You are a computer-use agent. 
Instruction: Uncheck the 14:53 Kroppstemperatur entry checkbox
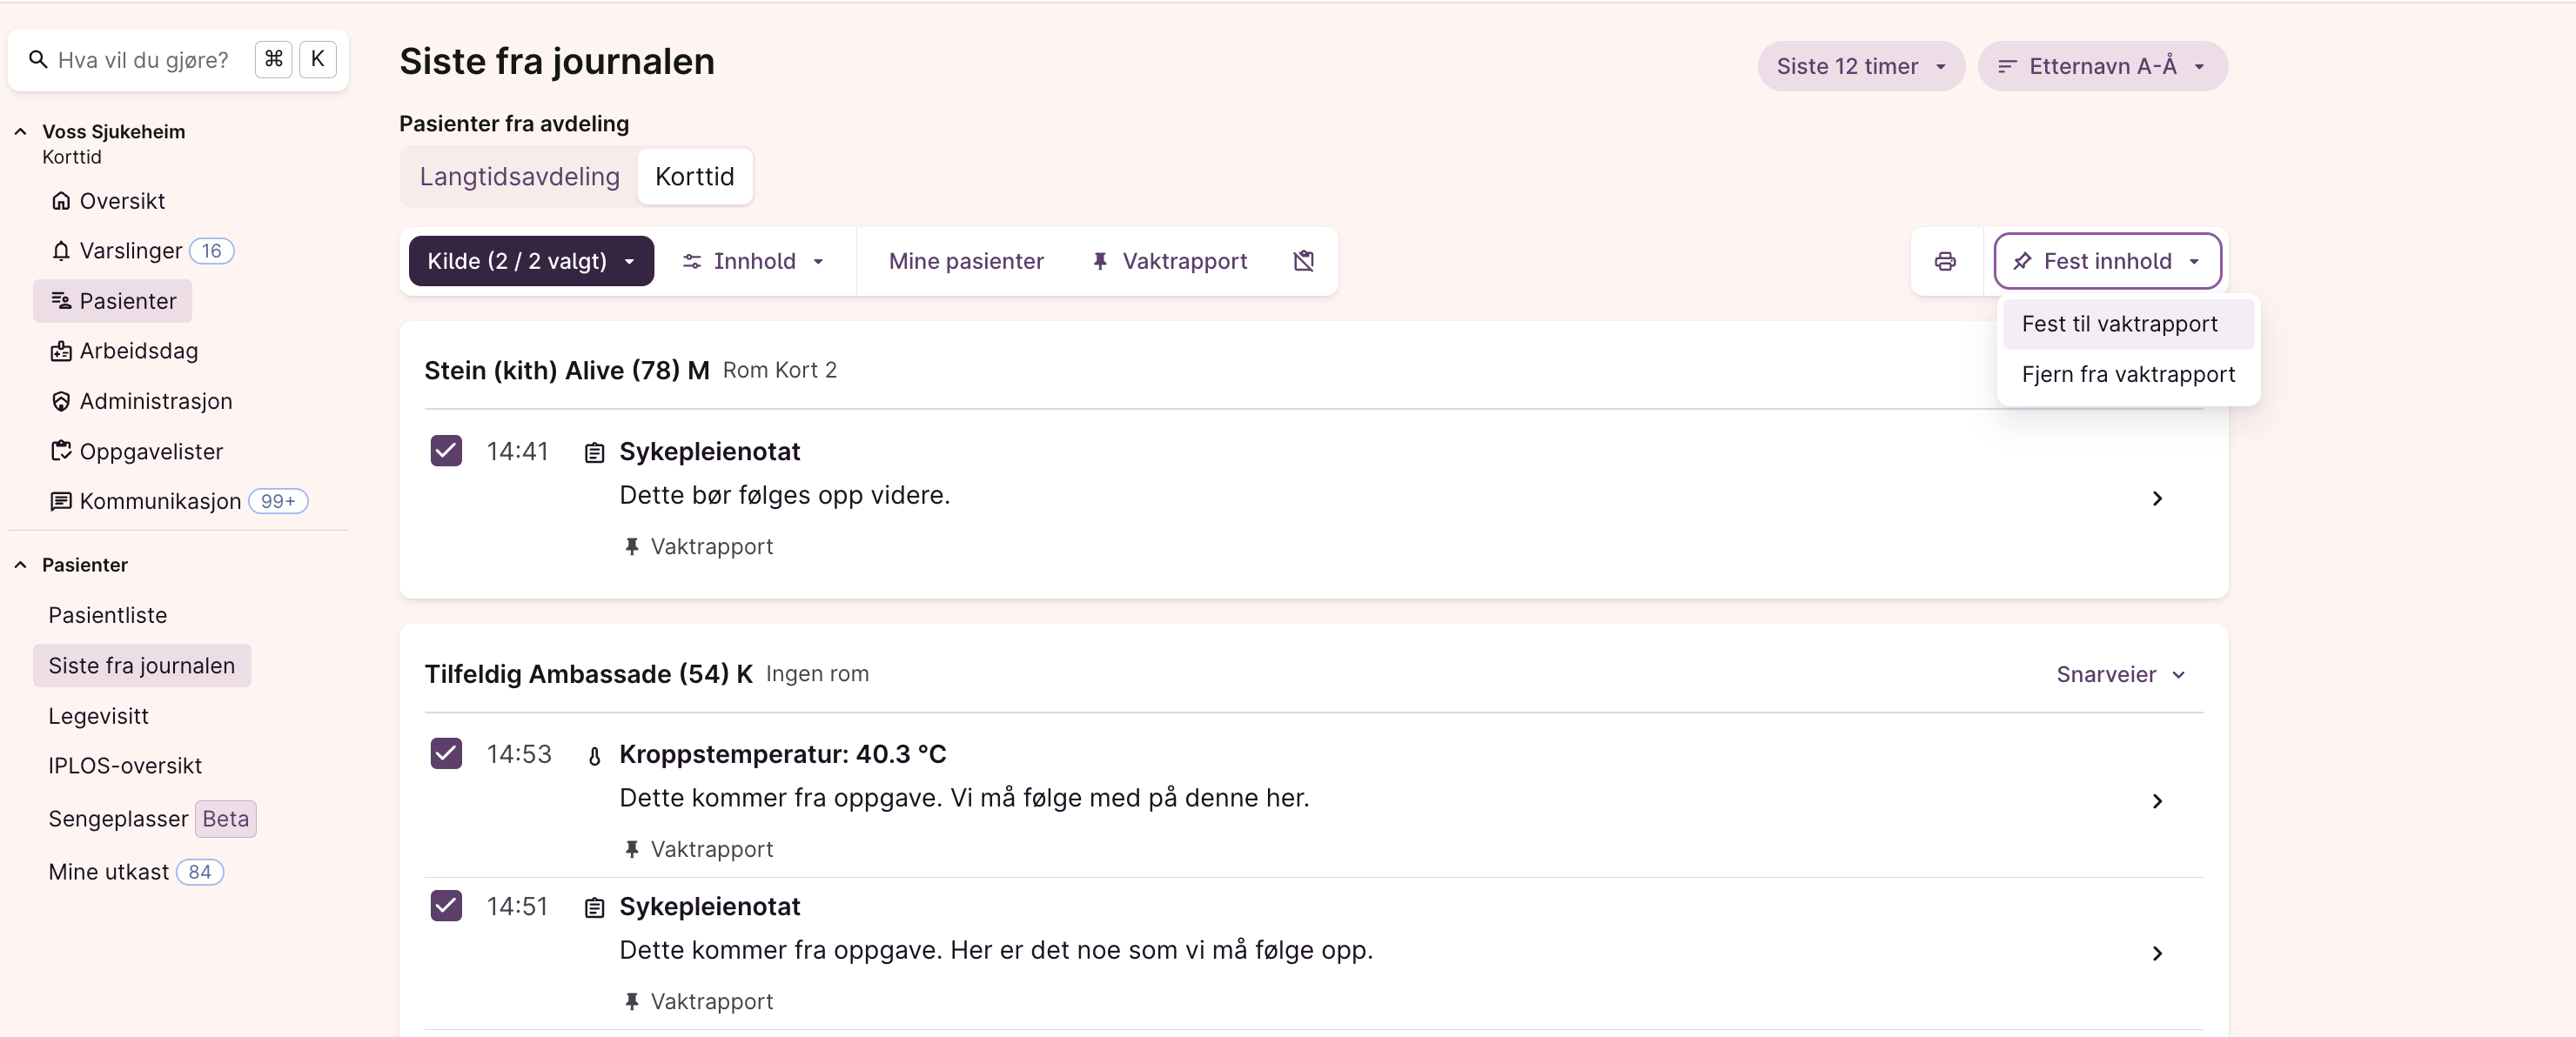coord(446,753)
